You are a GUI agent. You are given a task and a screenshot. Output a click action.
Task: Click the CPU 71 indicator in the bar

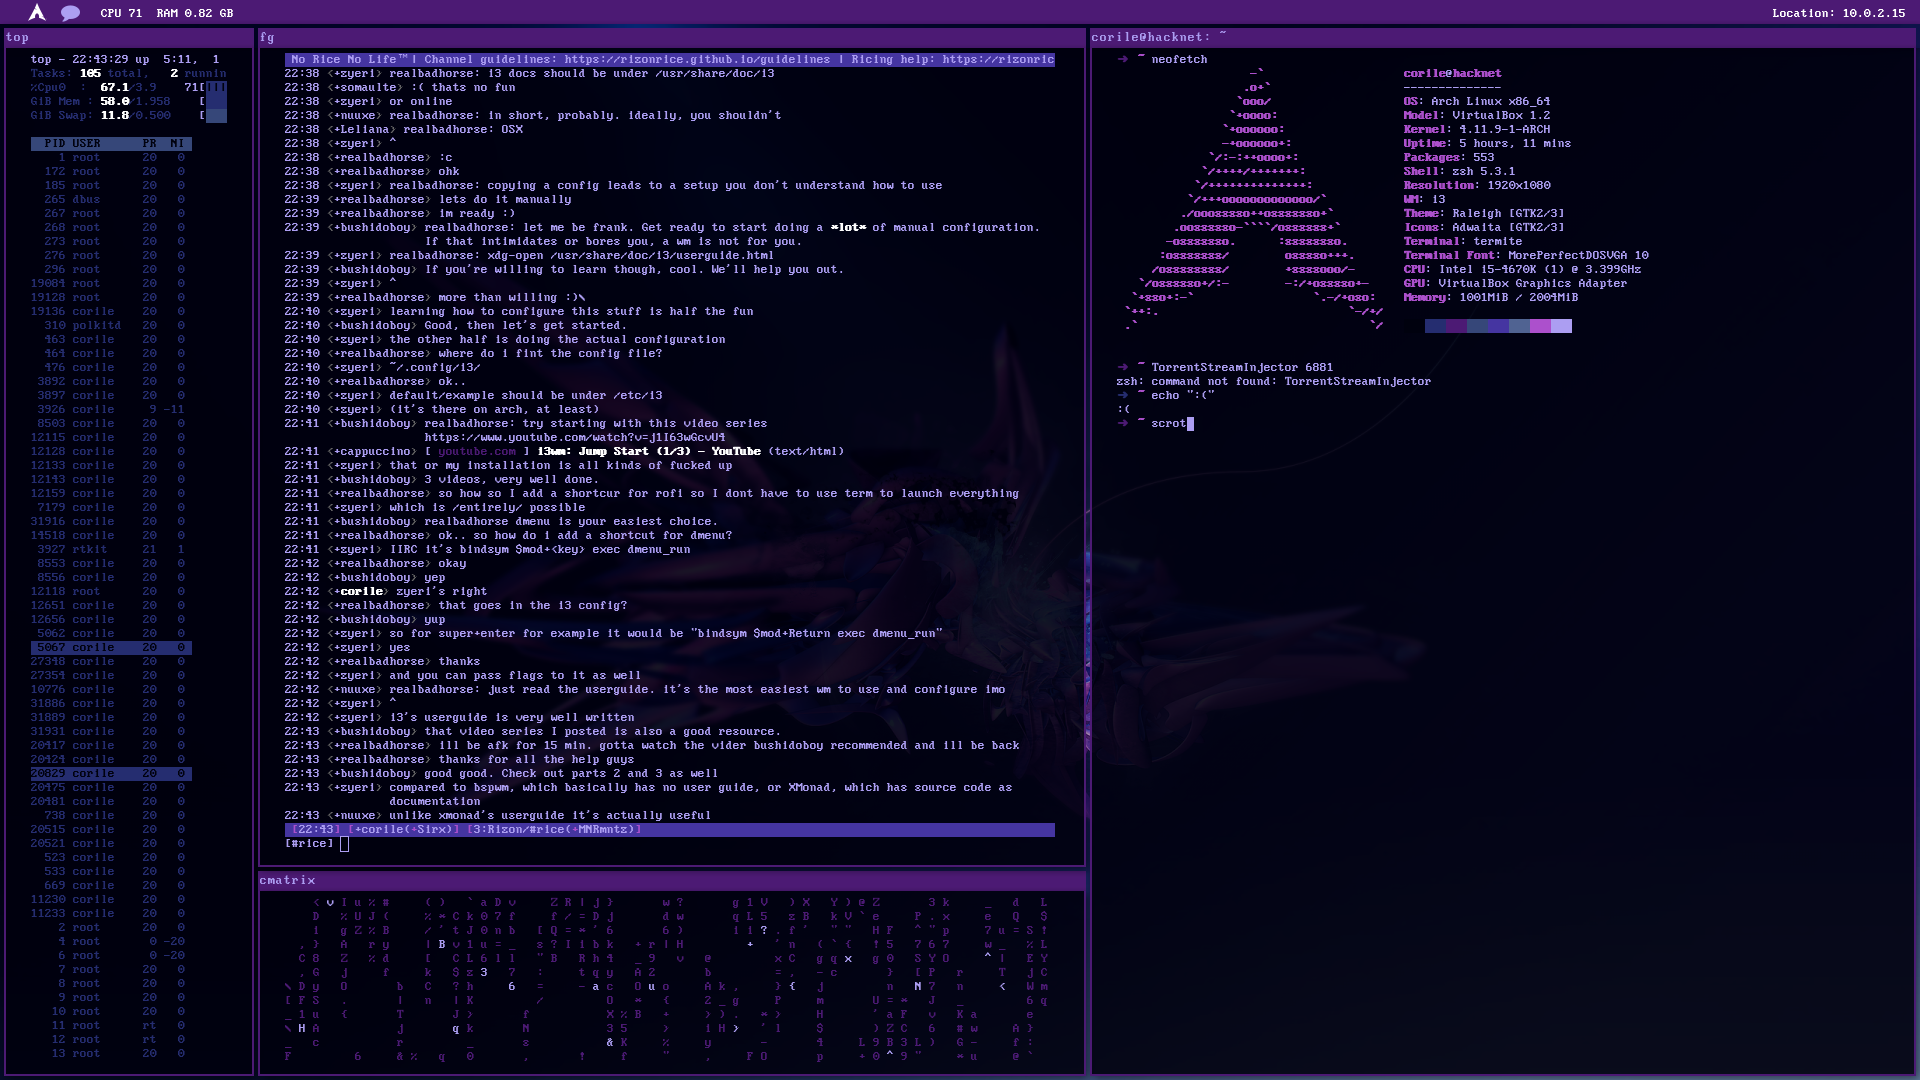(x=121, y=13)
